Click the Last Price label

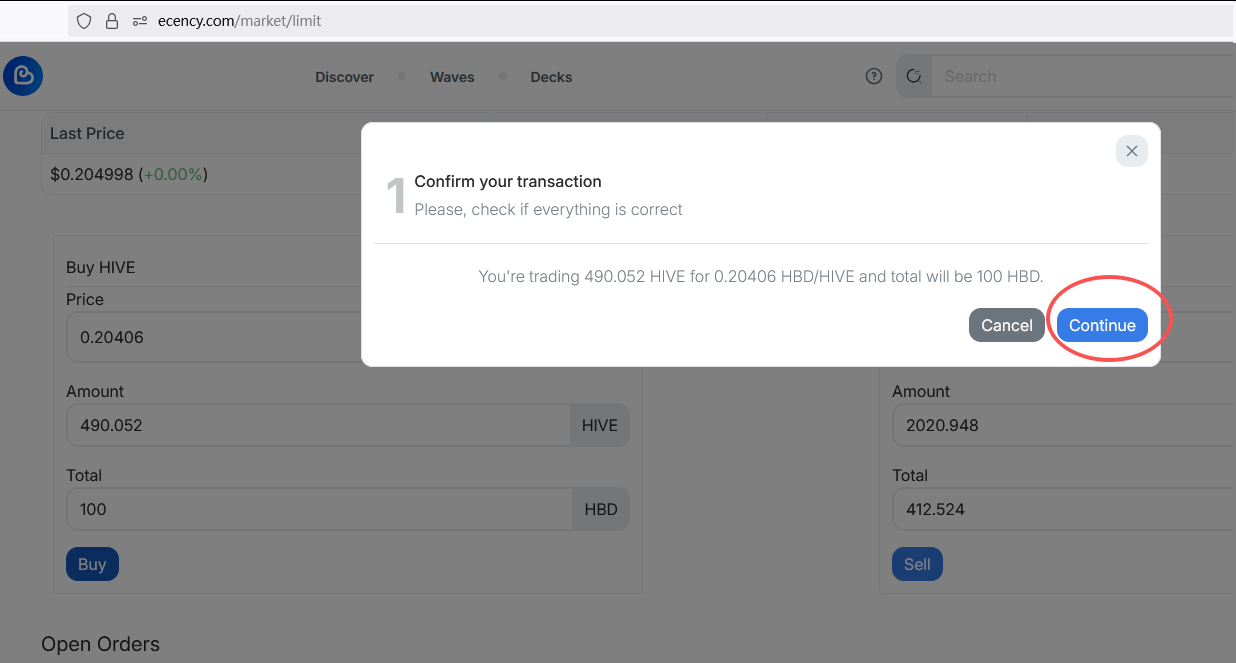click(87, 133)
